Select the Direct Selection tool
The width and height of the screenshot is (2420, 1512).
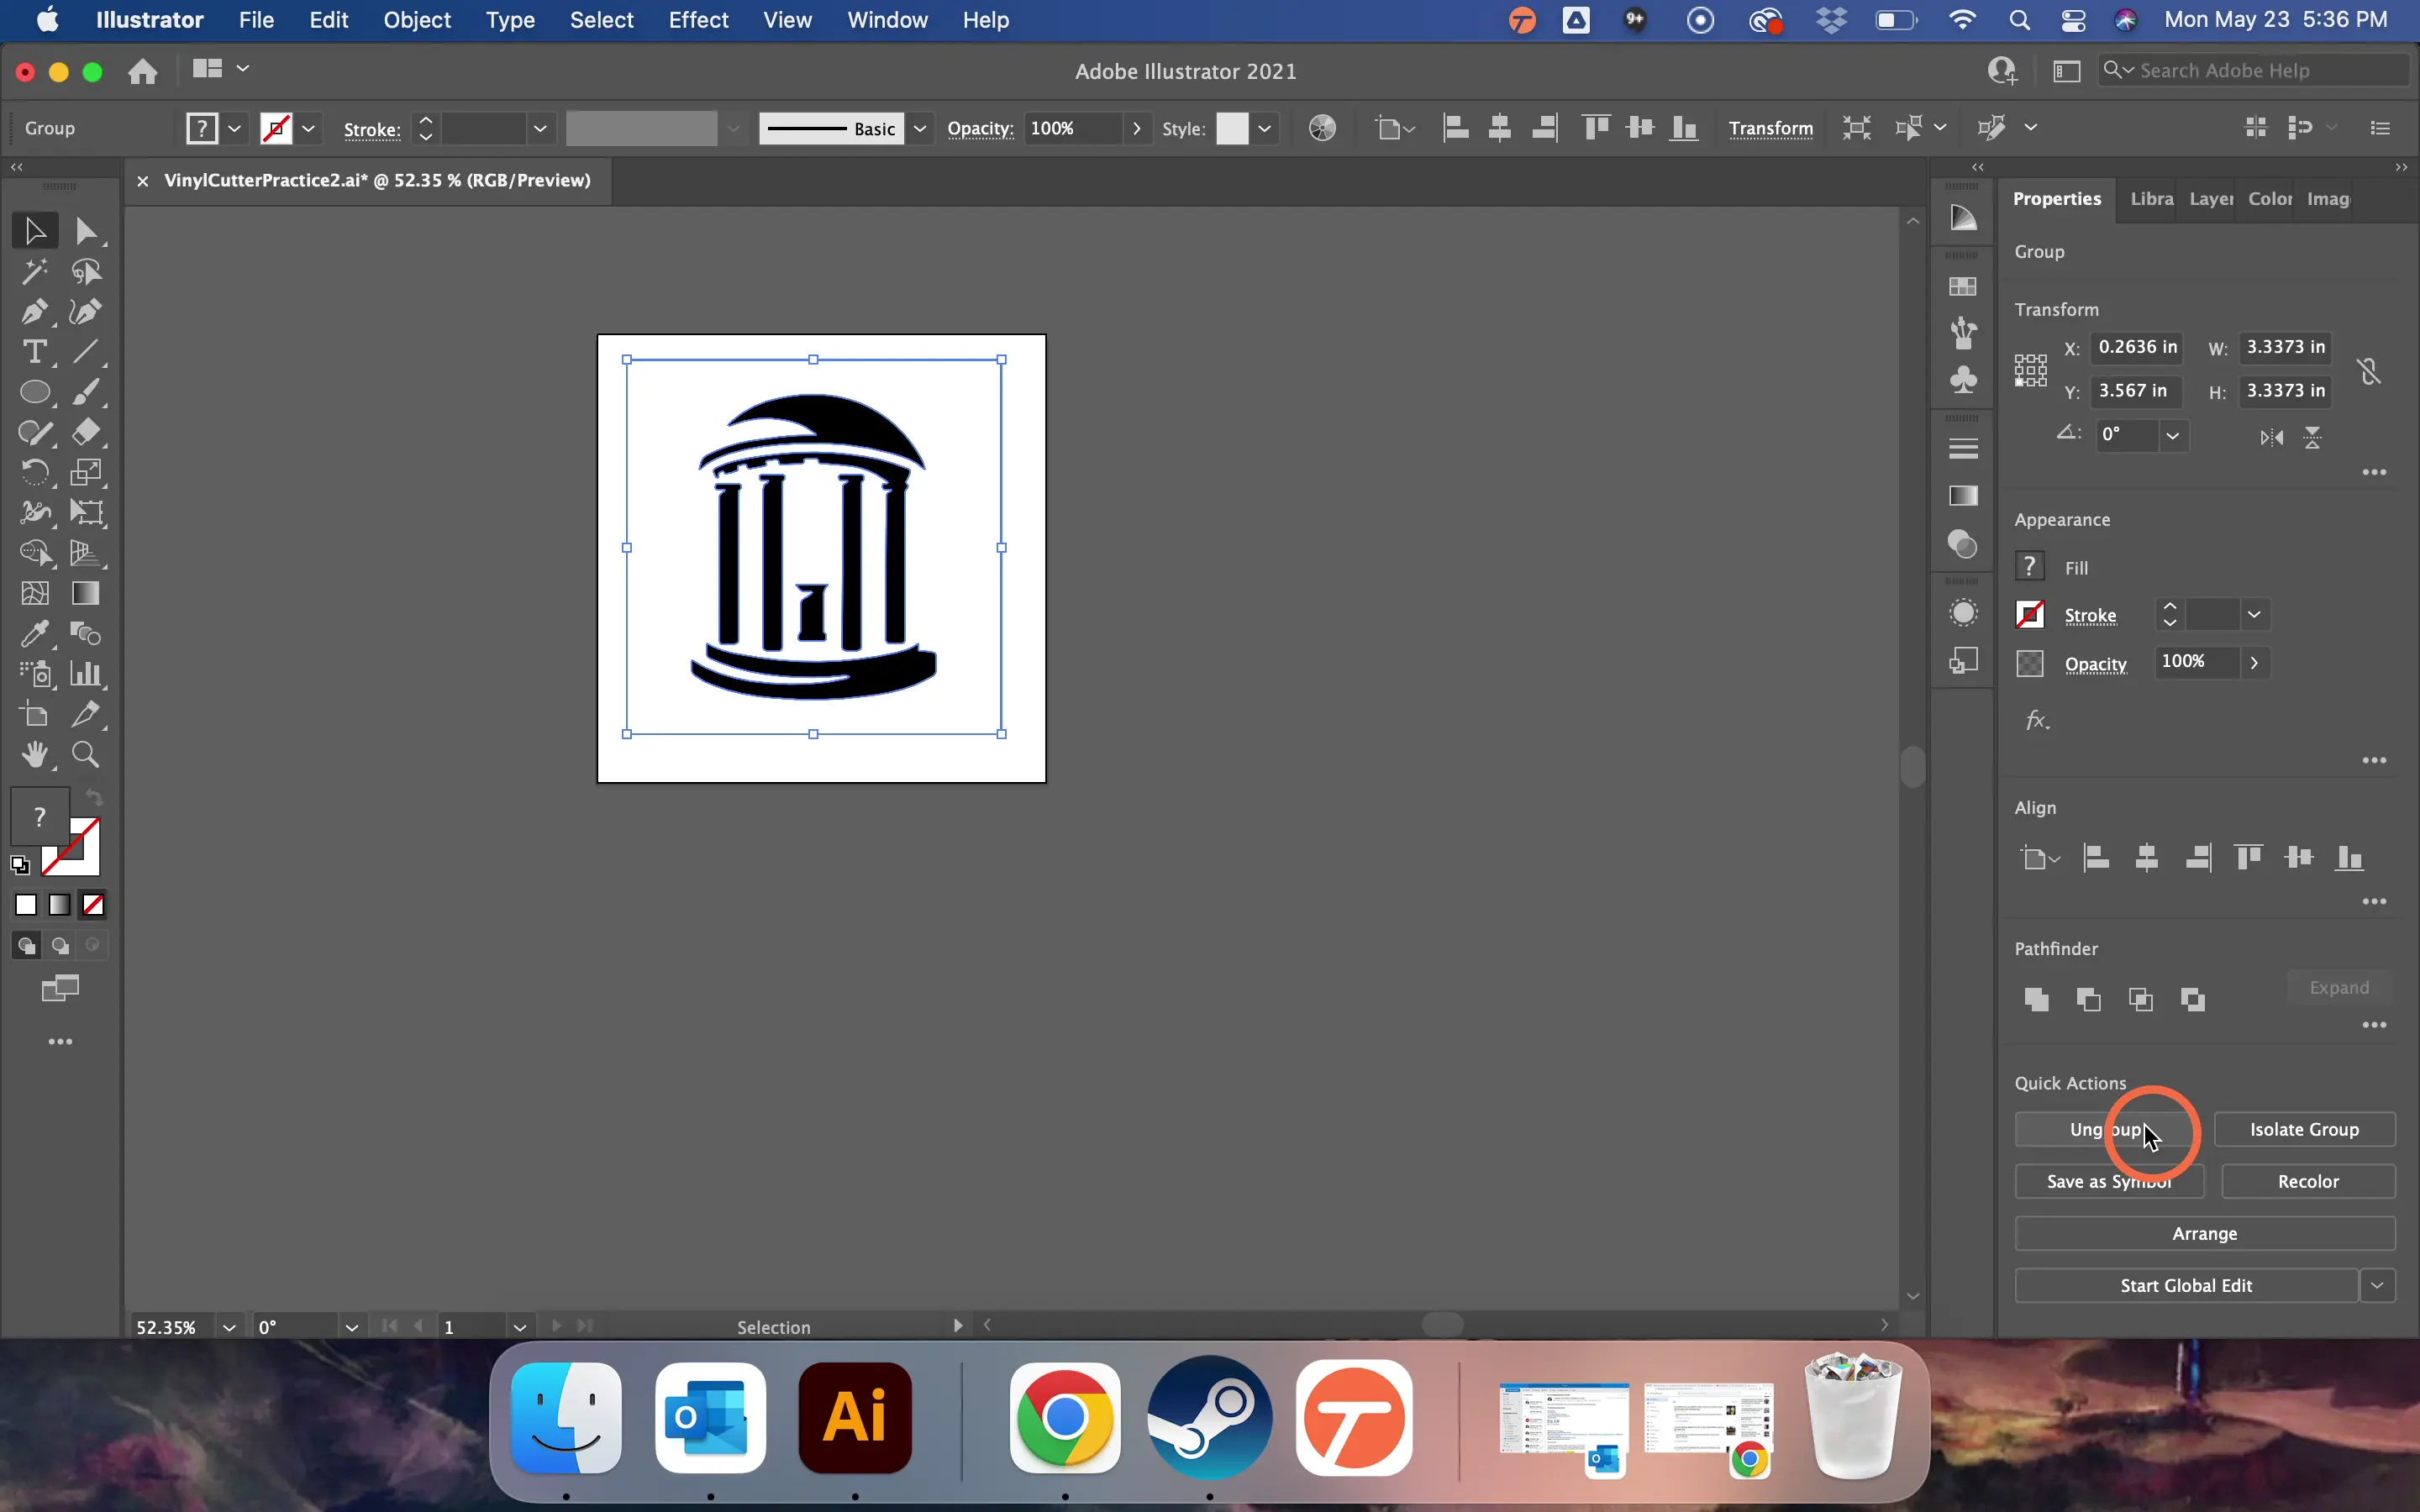tap(86, 231)
